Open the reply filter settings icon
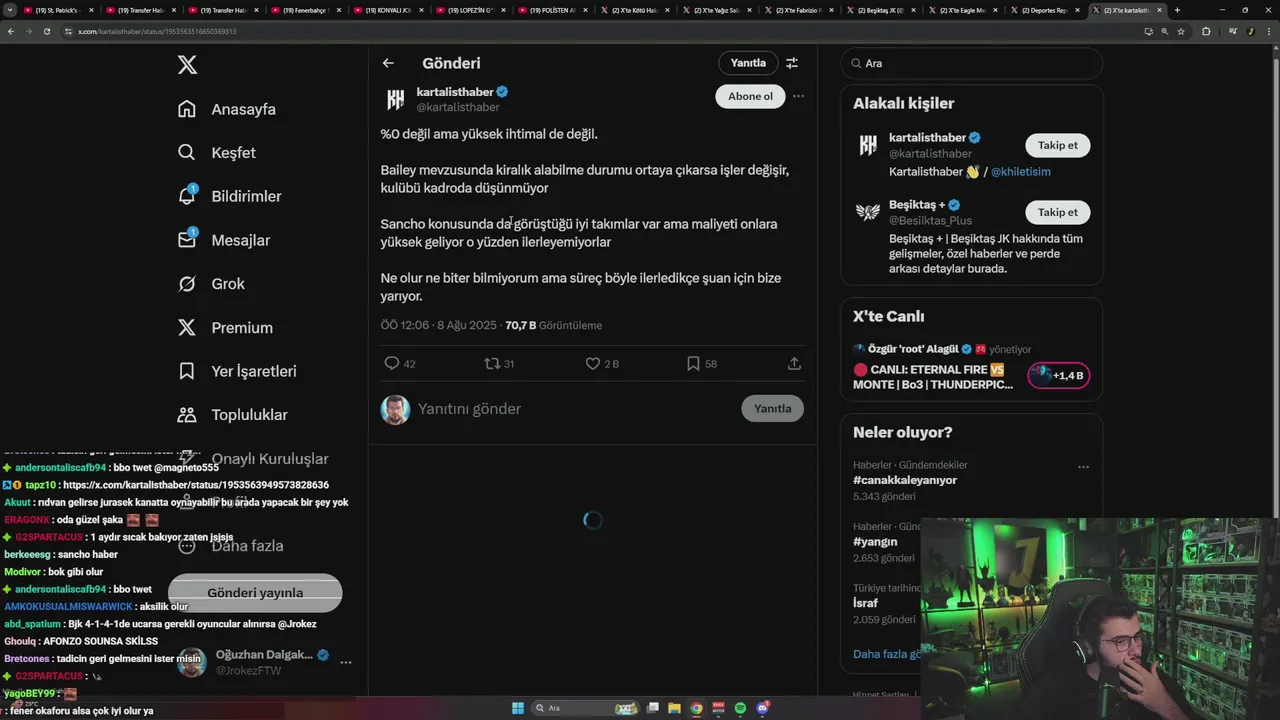This screenshot has width=1280, height=720. coord(792,63)
